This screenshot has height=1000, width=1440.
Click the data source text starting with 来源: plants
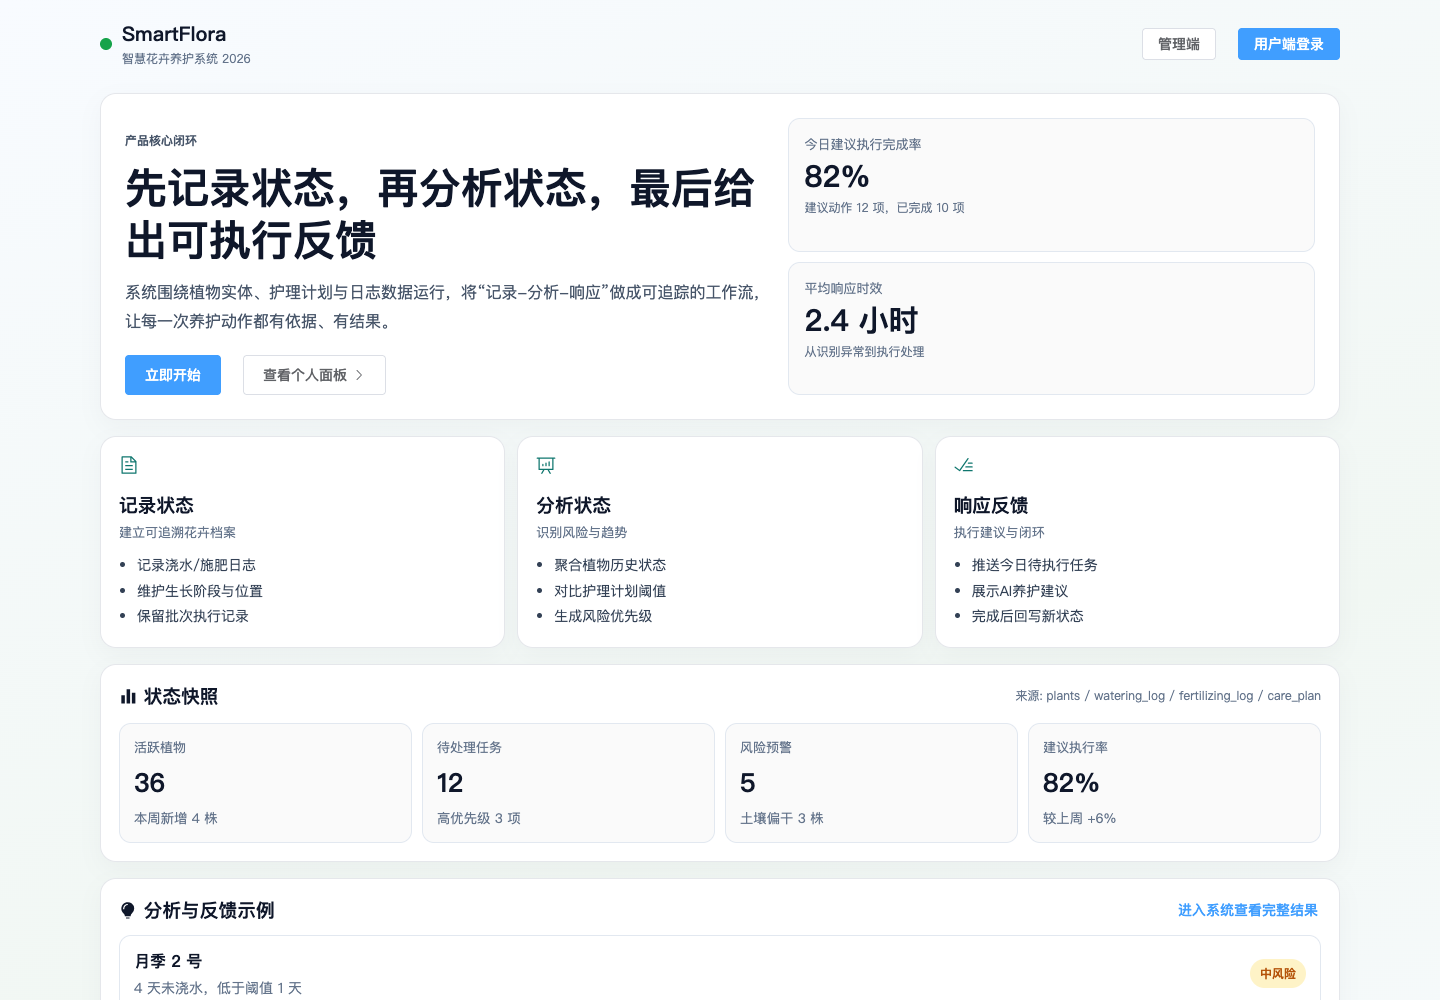click(x=1168, y=696)
